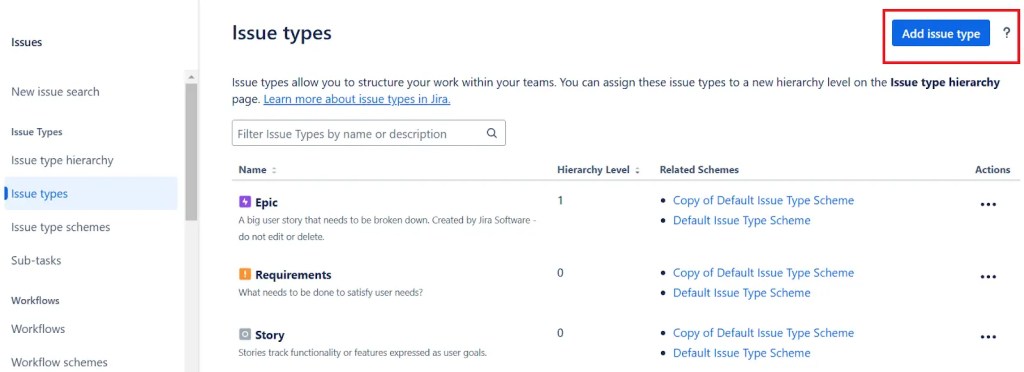This screenshot has width=1024, height=372.
Task: Open actions menu for Epic row
Action: [988, 204]
